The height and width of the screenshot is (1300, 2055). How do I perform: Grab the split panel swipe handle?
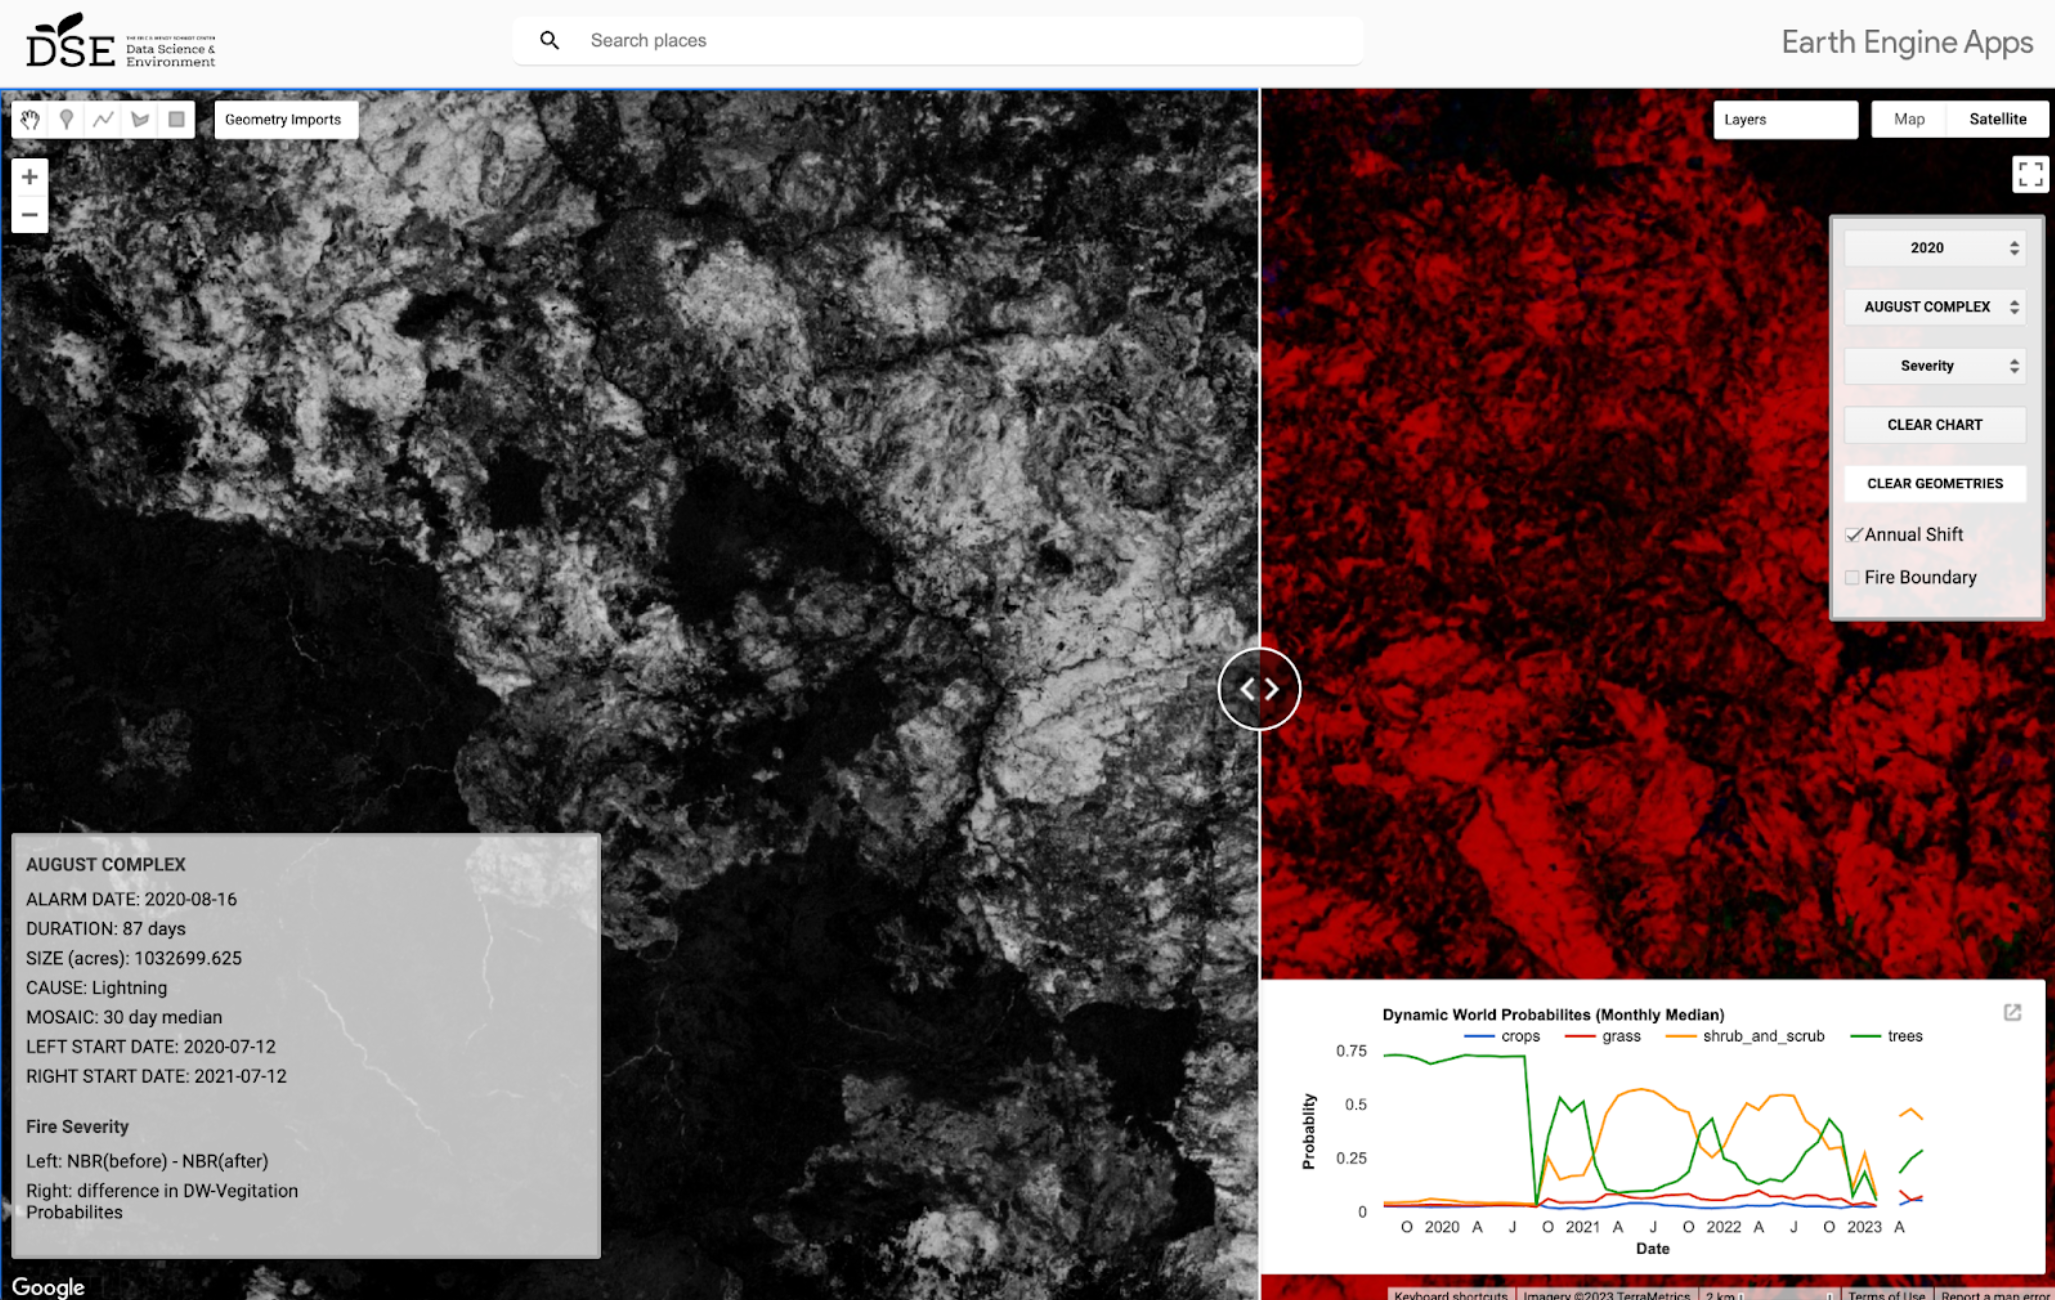tap(1259, 689)
